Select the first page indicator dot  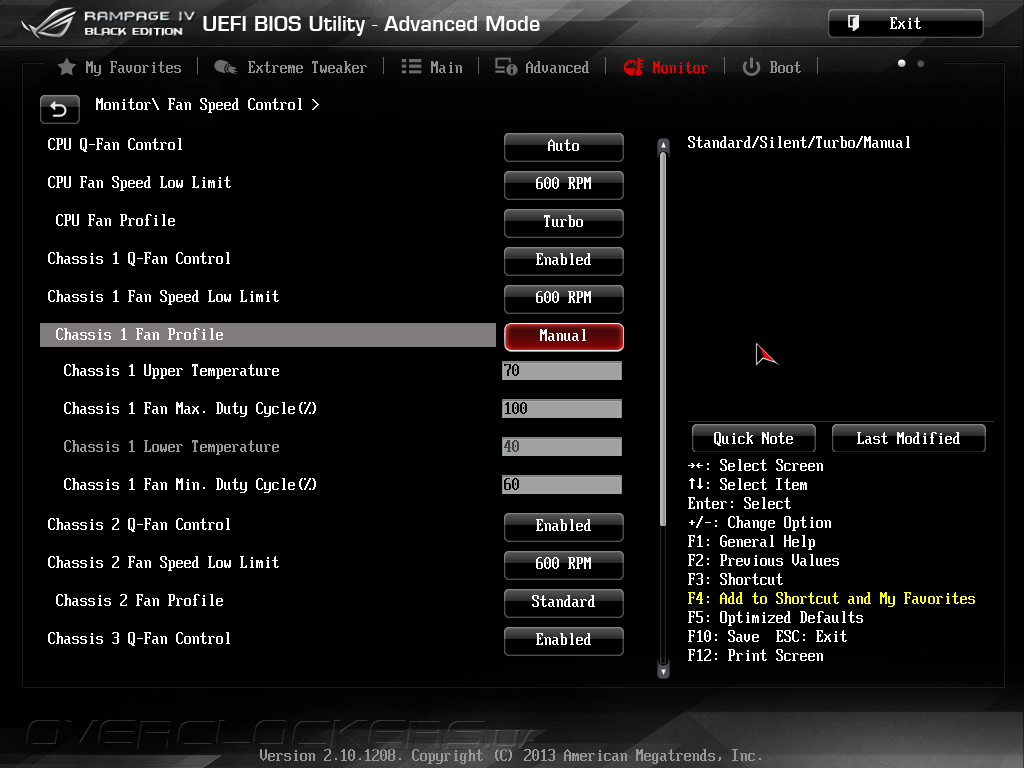tap(902, 63)
